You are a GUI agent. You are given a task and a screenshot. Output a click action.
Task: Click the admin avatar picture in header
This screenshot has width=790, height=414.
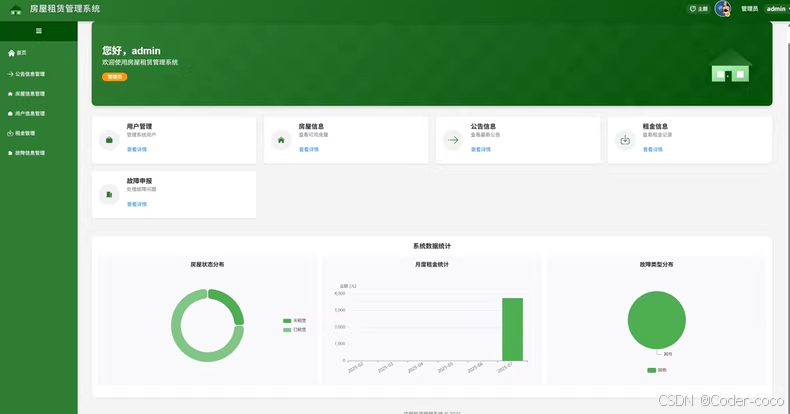[723, 9]
